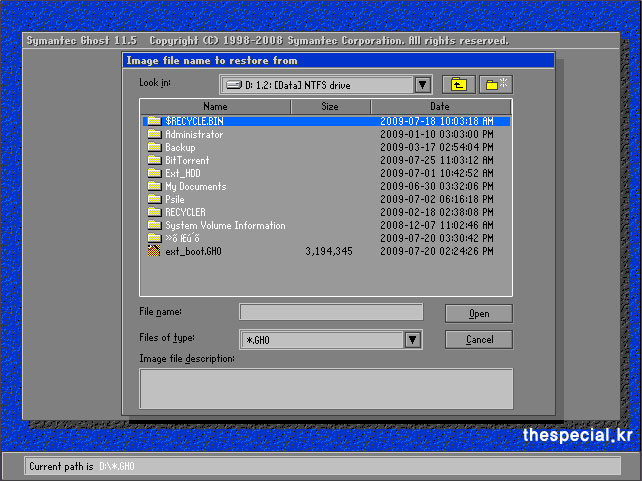Click date 2009-07-20 03:30:42 PM
The image size is (642, 481).
(437, 238)
